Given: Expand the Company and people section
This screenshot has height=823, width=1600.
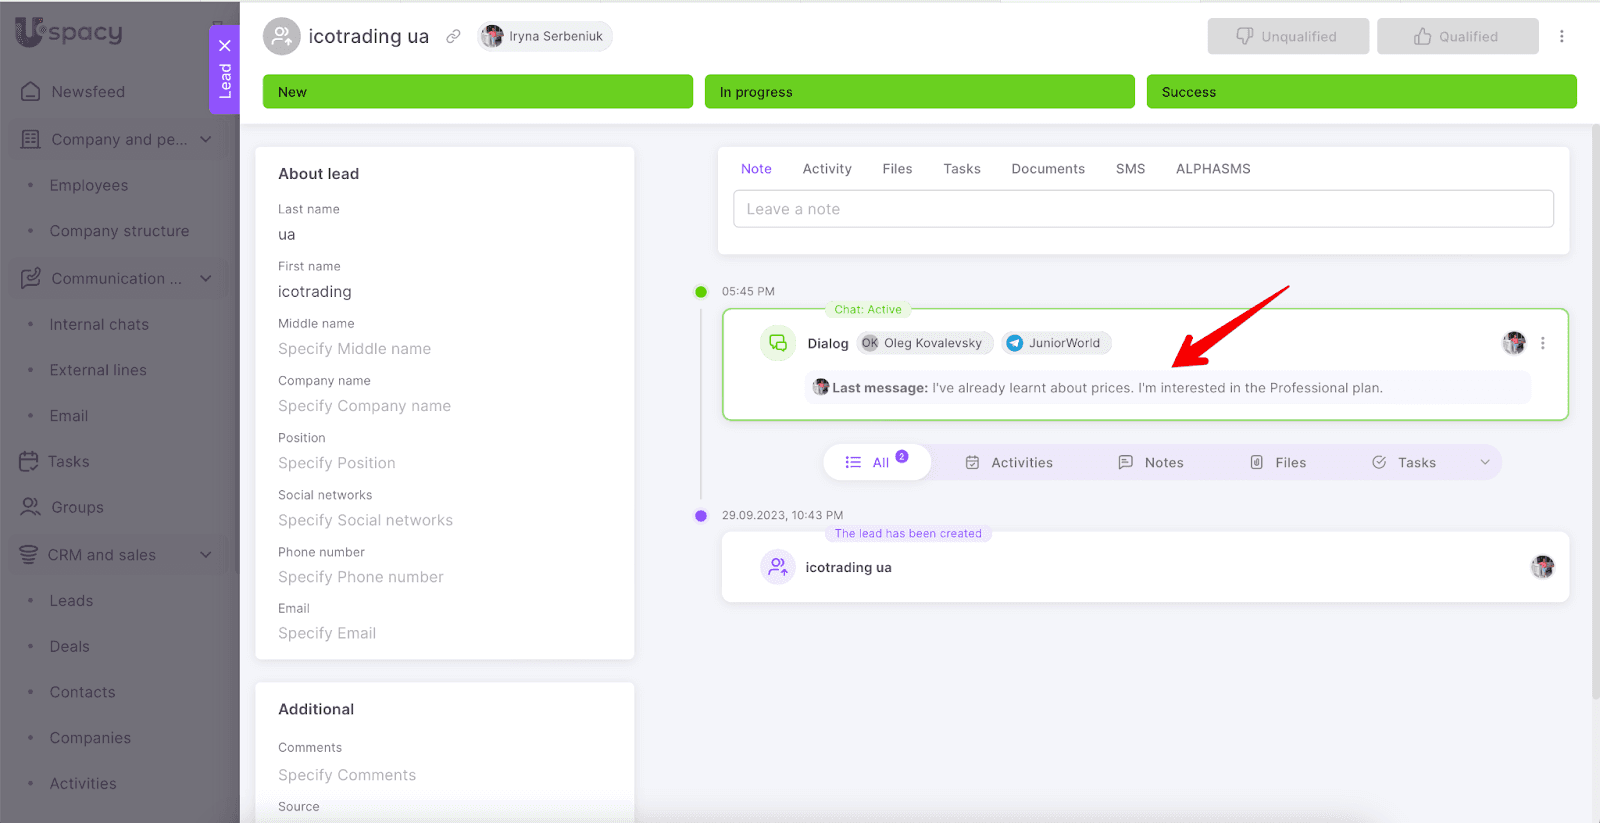Looking at the screenshot, I should 206,139.
